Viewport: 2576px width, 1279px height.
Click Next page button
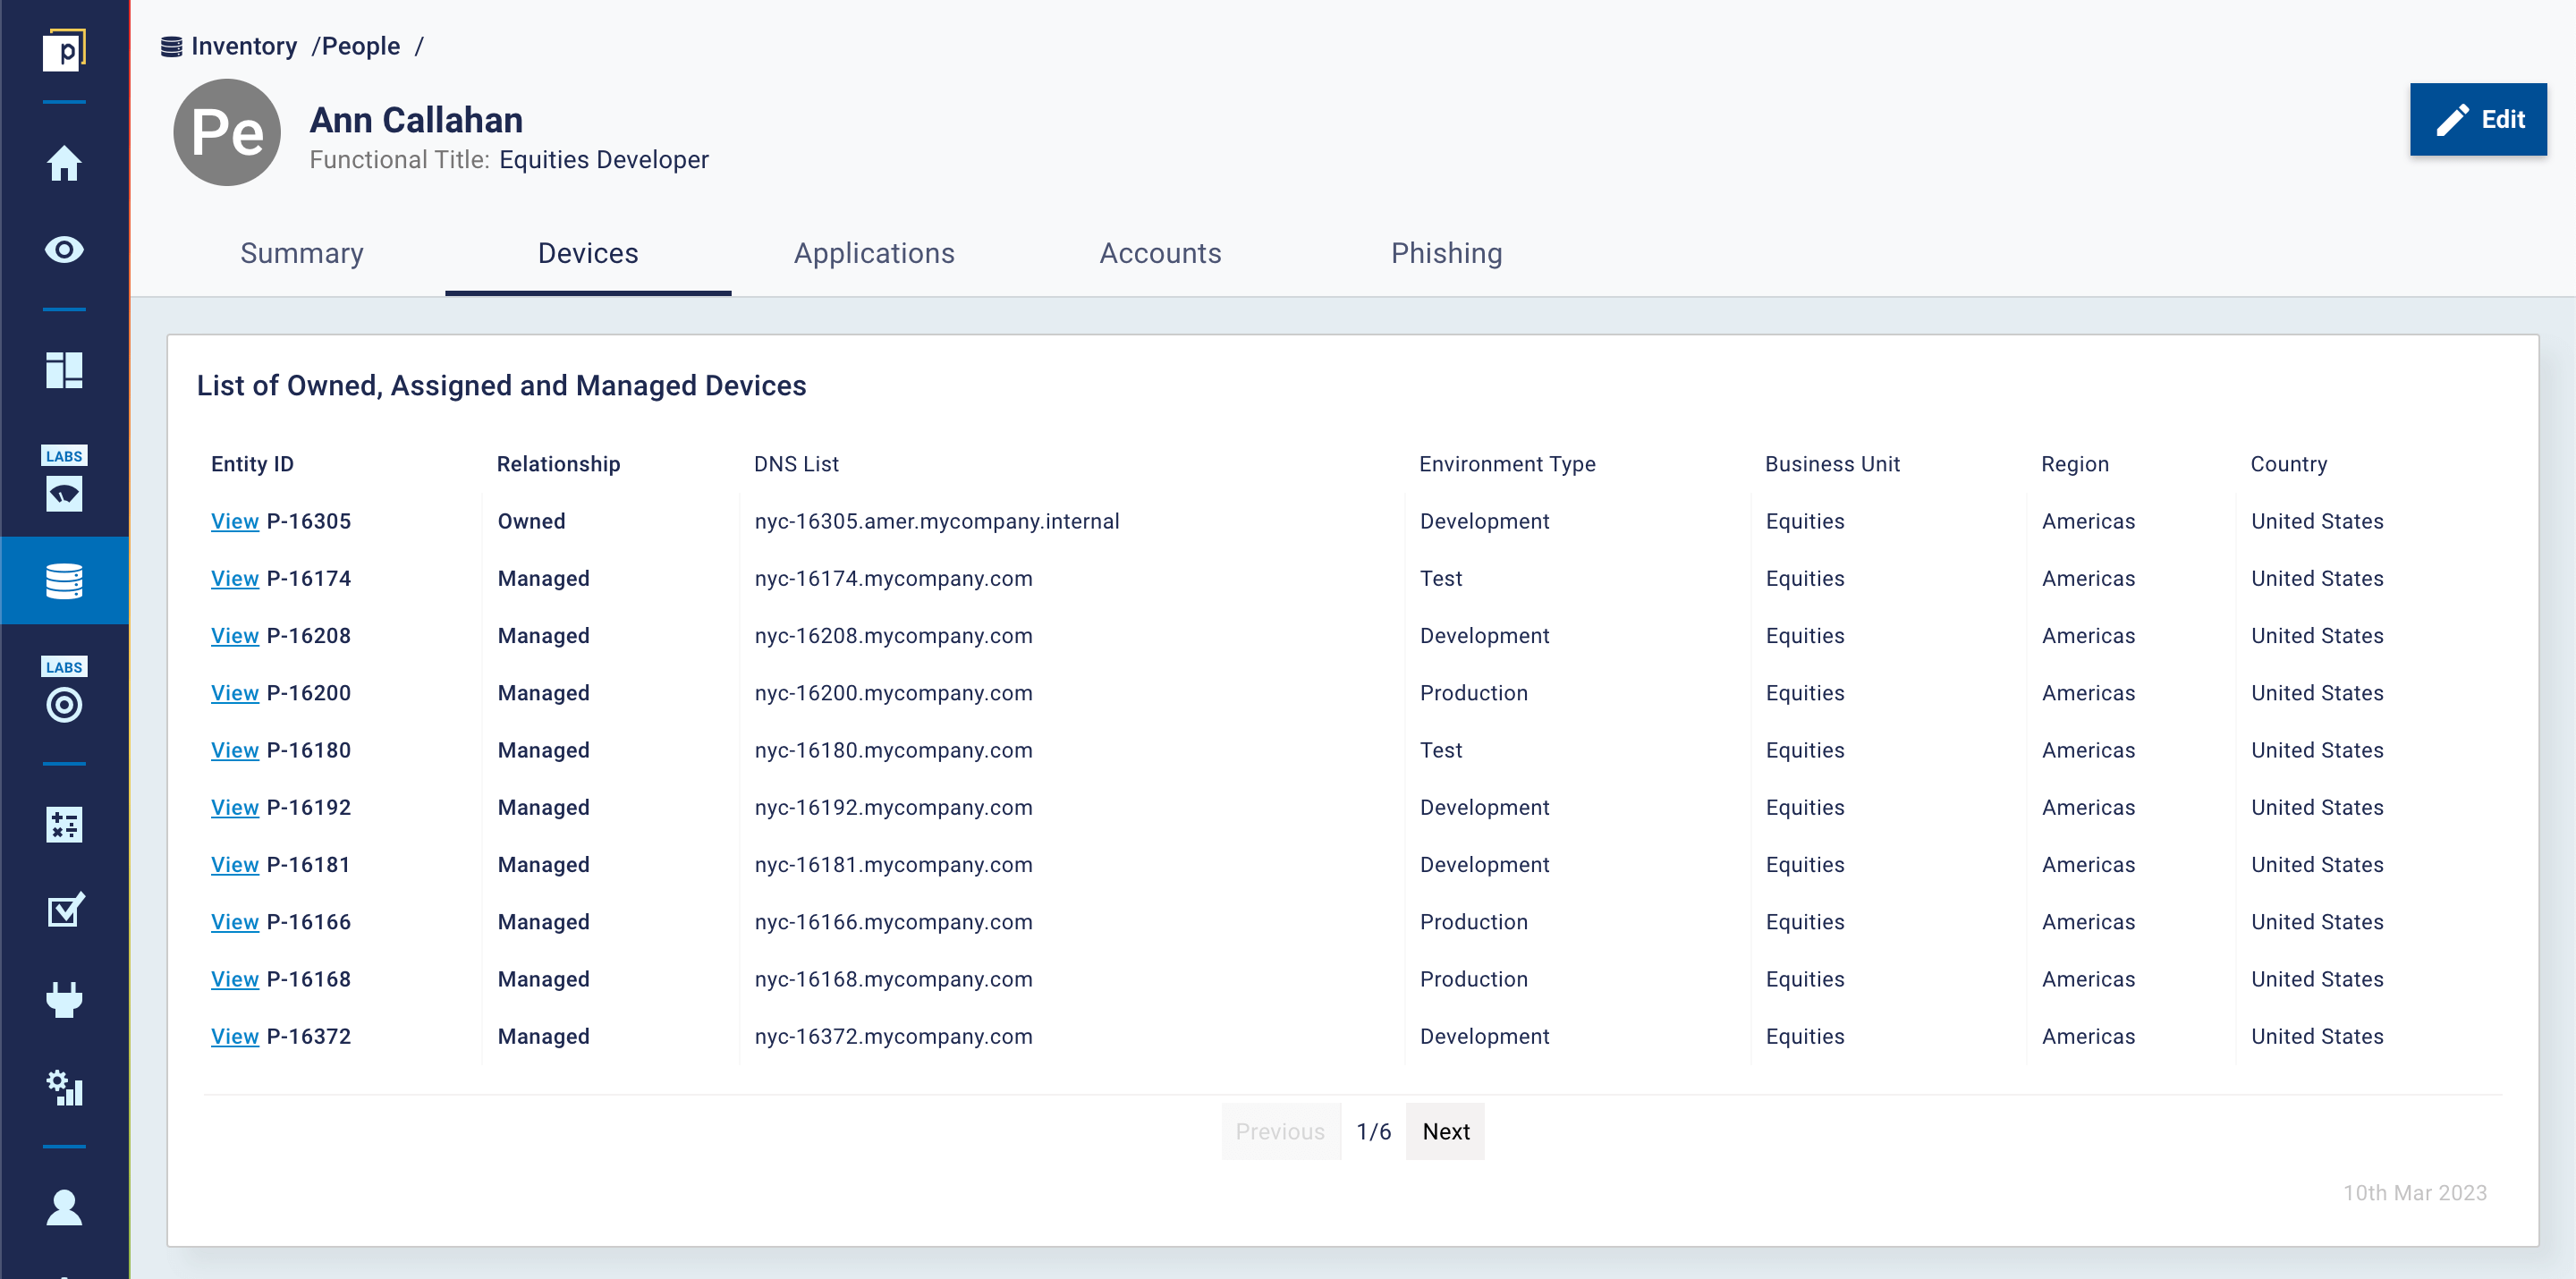(x=1445, y=1131)
